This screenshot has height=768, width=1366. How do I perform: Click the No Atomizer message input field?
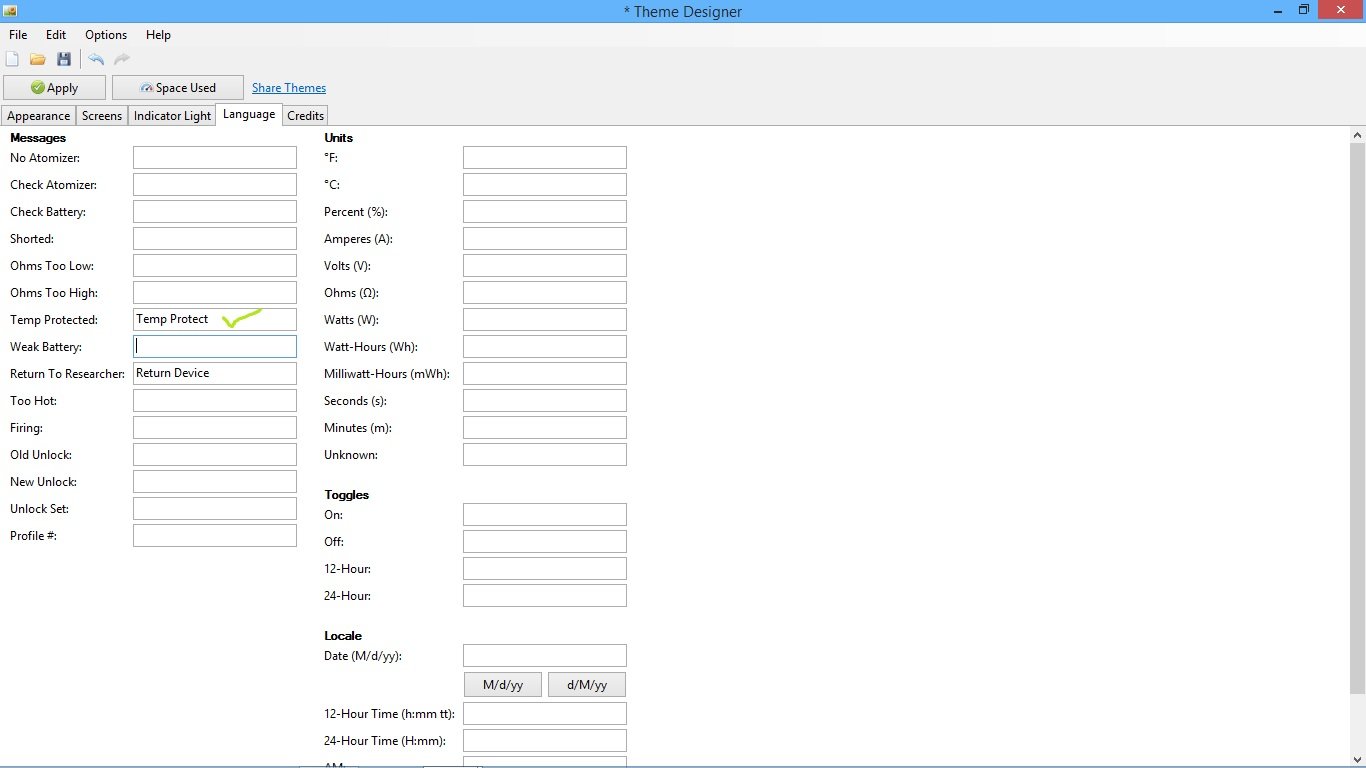pyautogui.click(x=215, y=158)
